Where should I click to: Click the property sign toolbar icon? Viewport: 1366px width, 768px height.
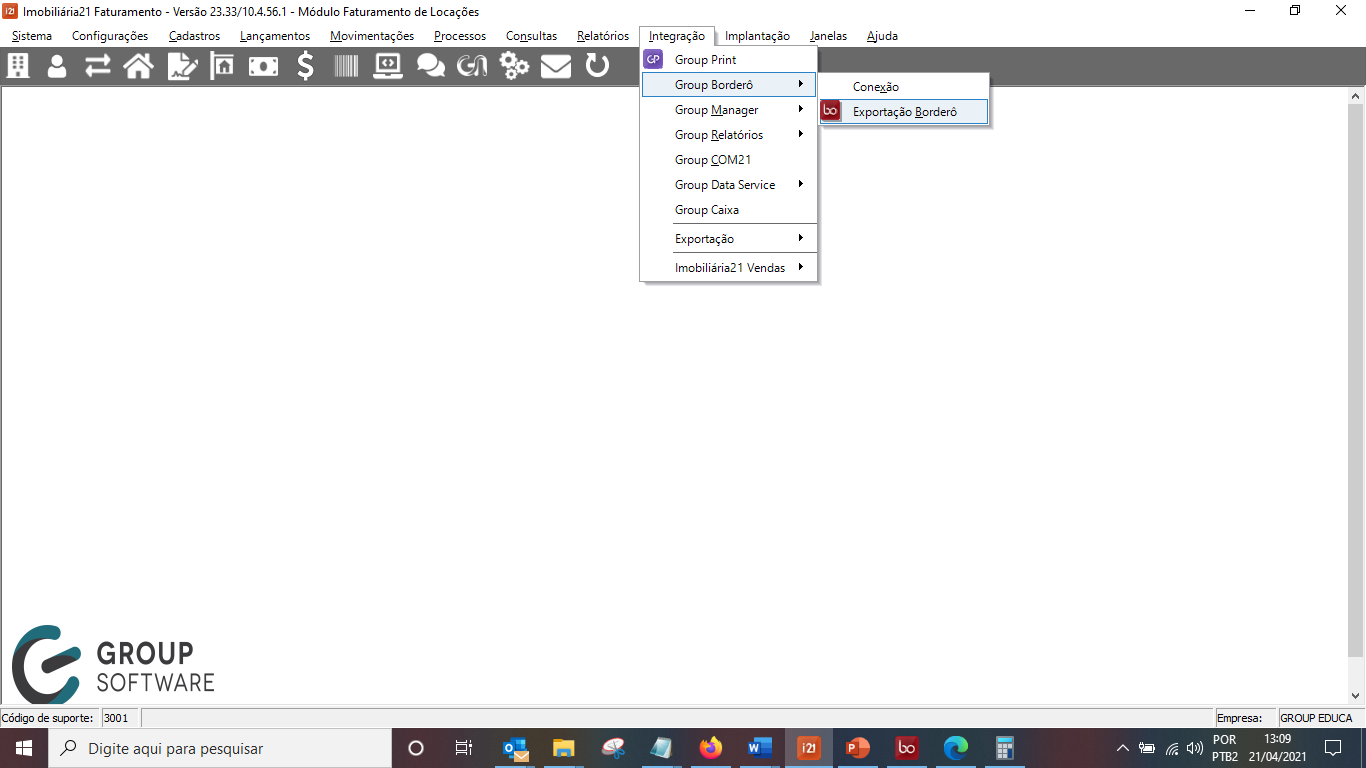point(221,66)
